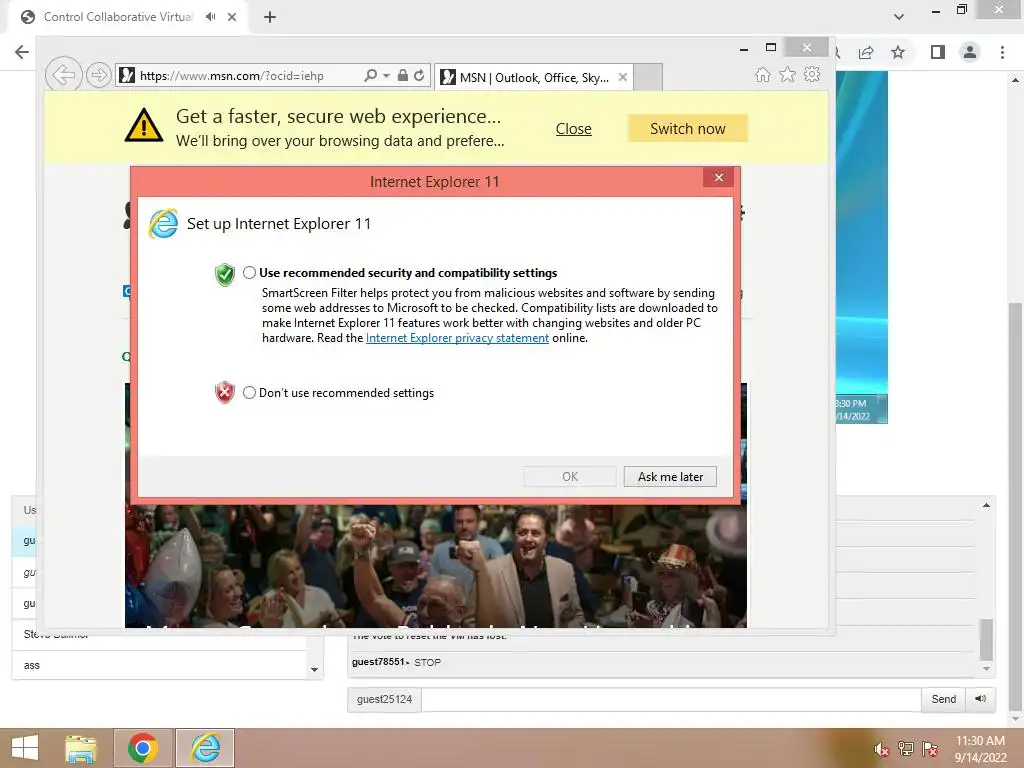
Task: Click Chrome back arrow
Action: (22, 52)
